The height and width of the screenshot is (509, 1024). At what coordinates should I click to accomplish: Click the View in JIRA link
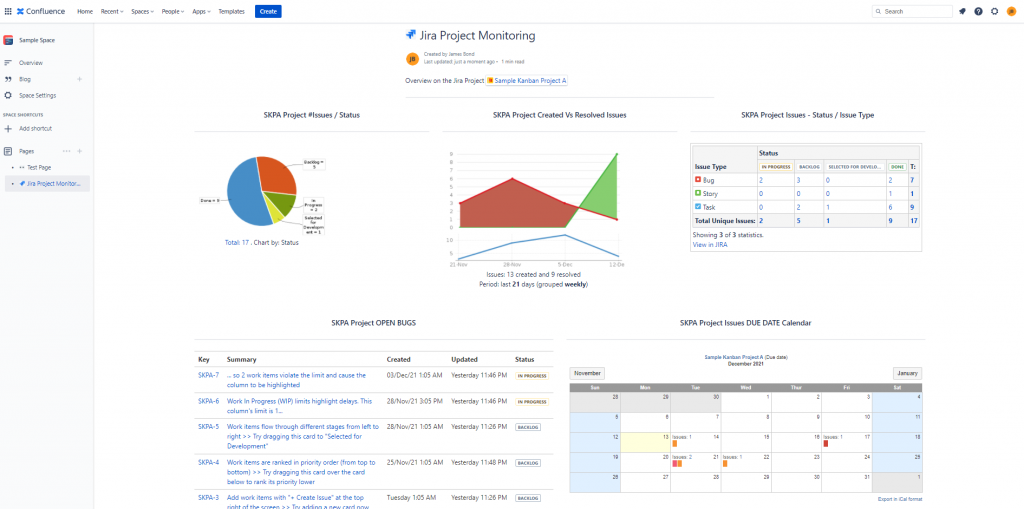tap(710, 244)
